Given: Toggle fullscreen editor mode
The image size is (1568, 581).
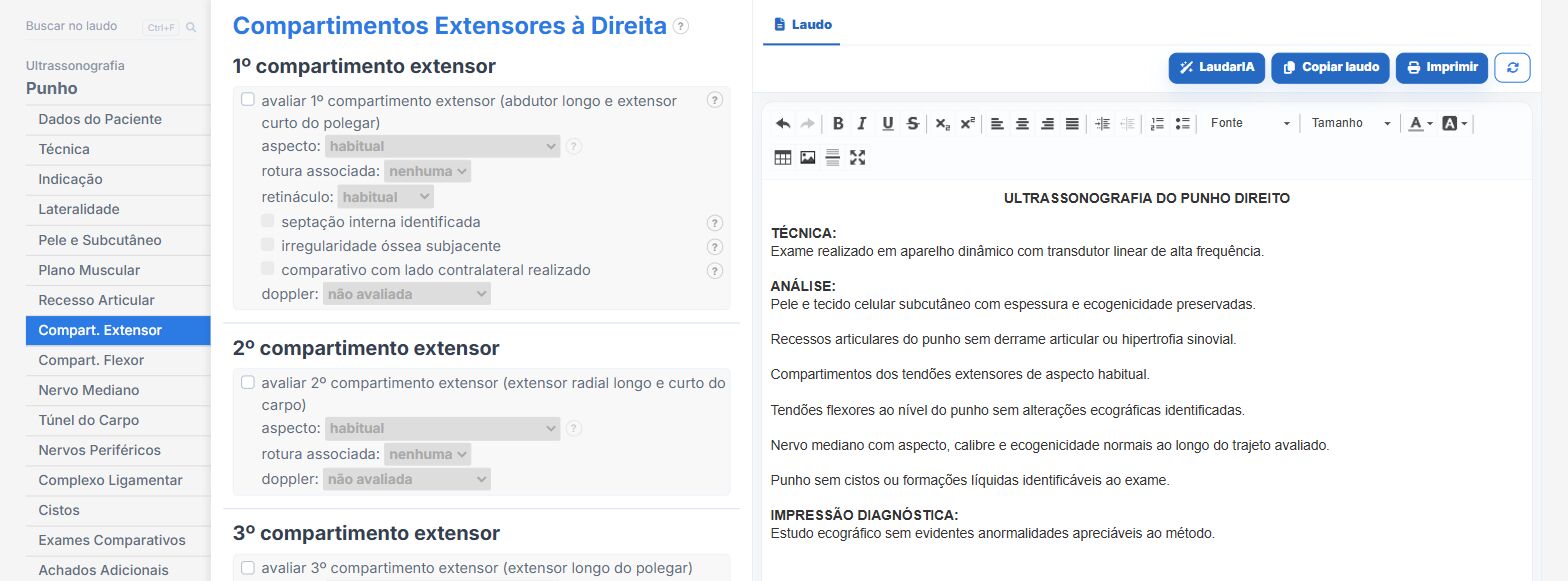Looking at the screenshot, I should [x=857, y=157].
